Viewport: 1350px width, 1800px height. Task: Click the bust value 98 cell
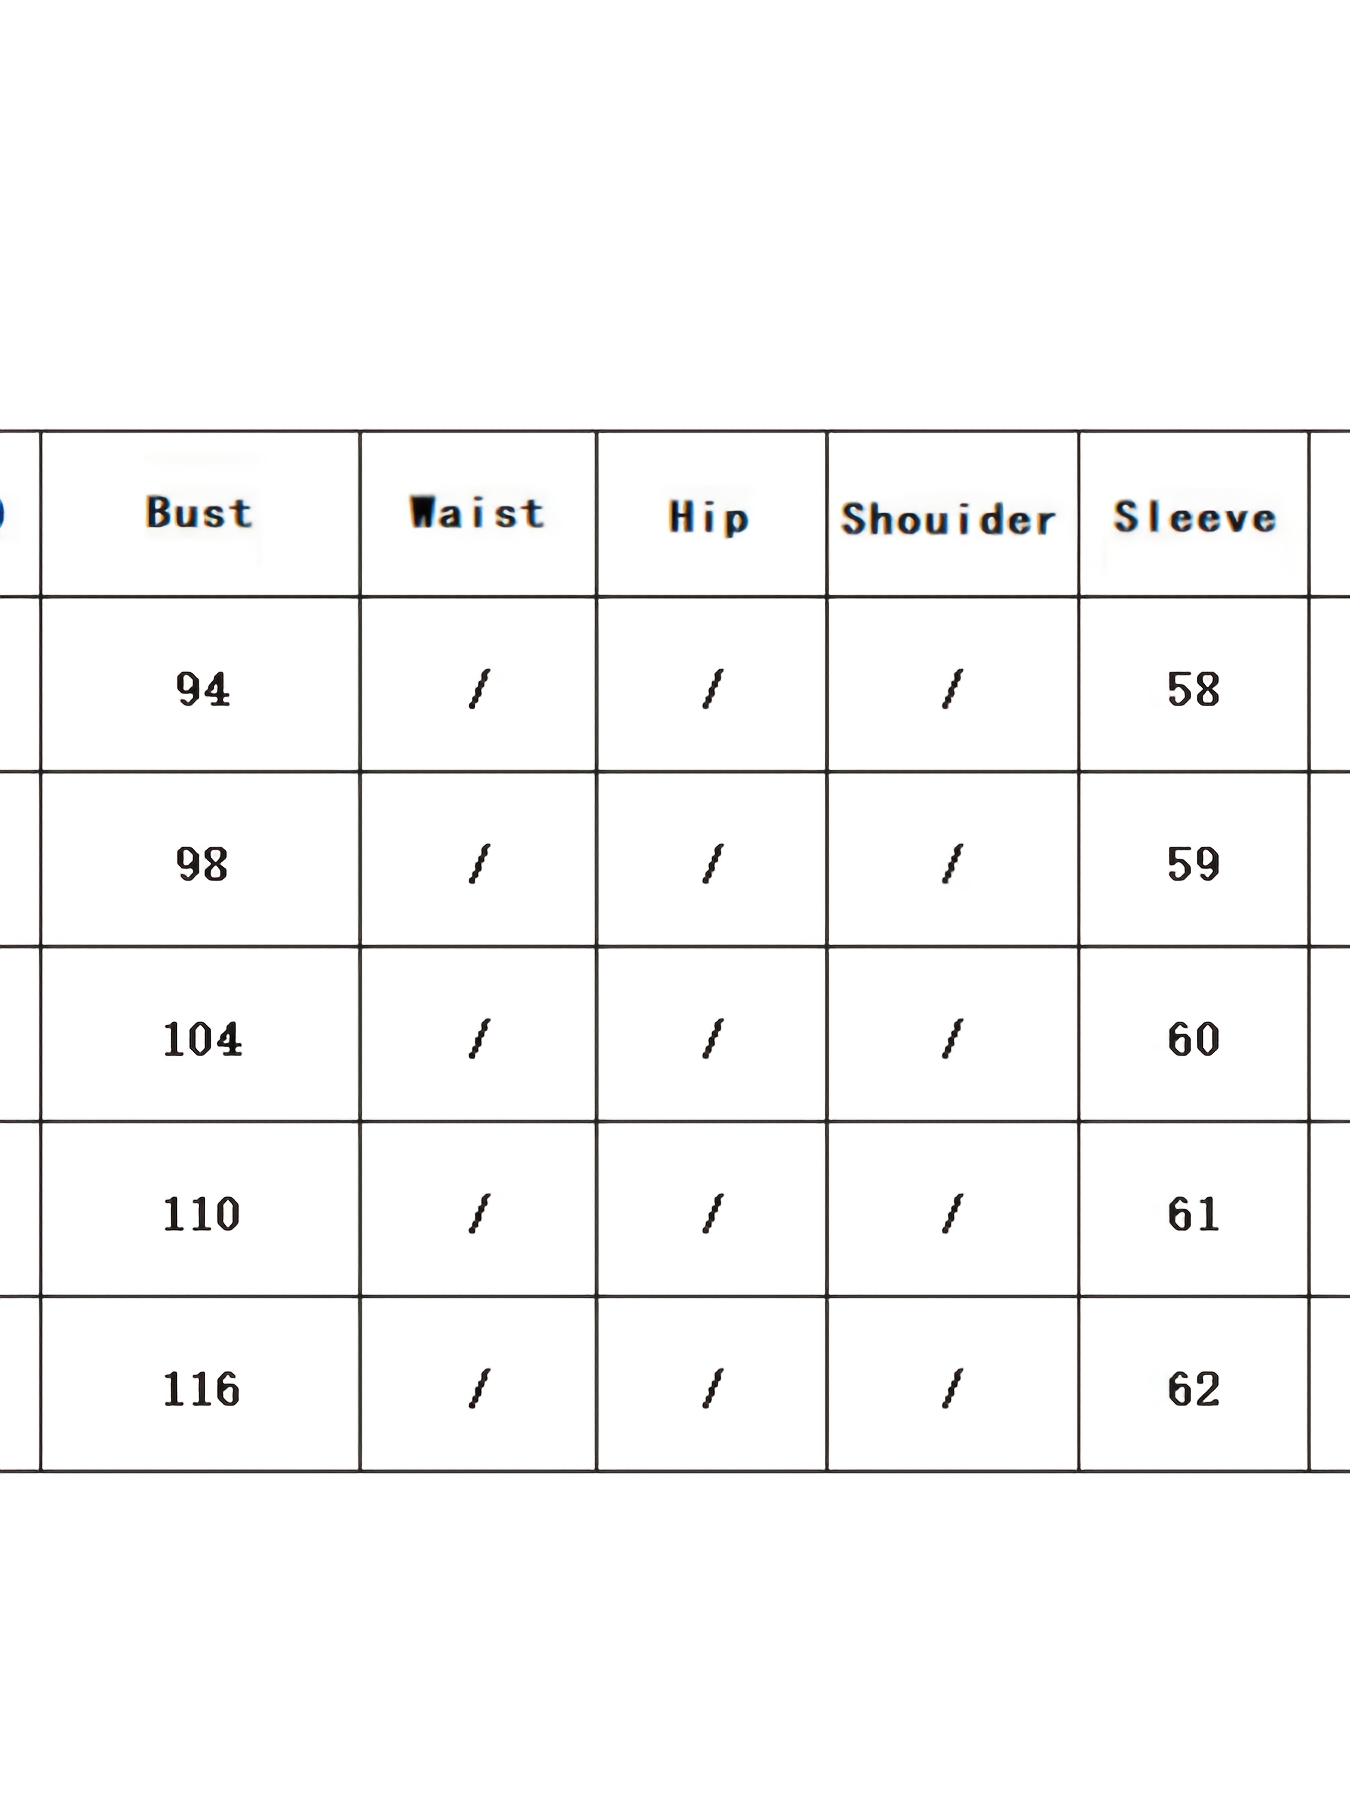pos(202,864)
